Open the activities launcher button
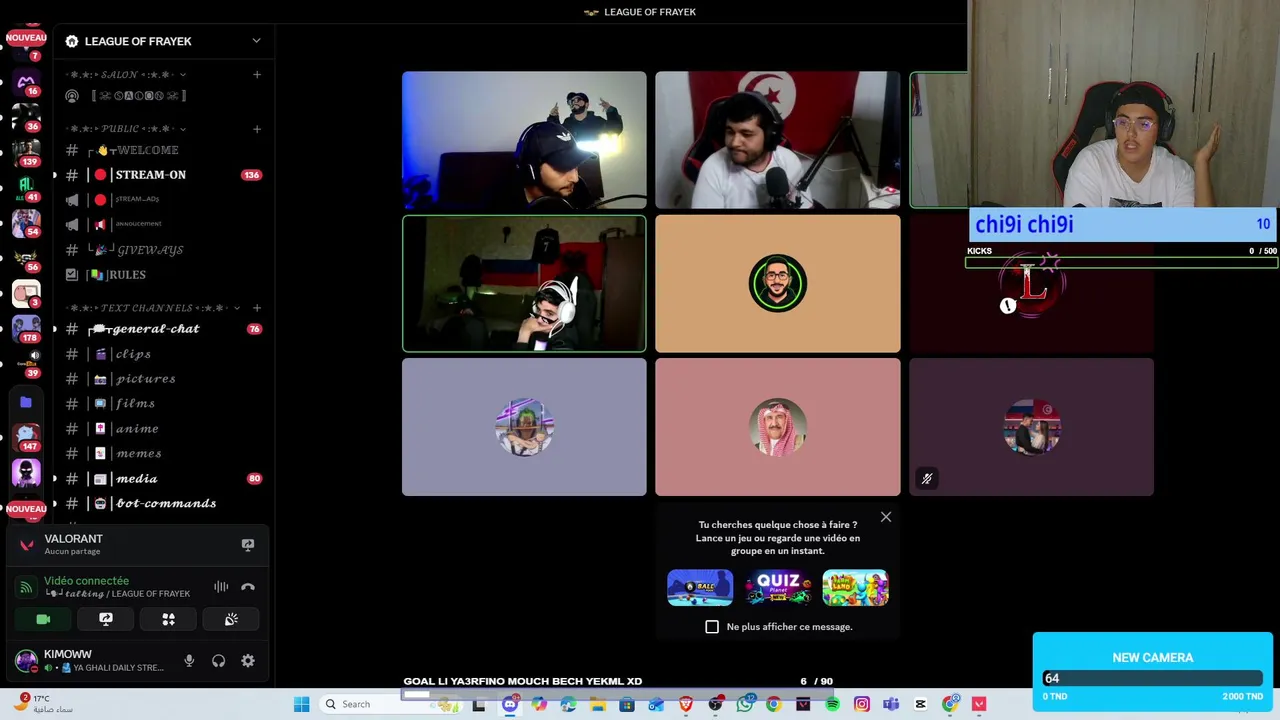 tap(169, 620)
